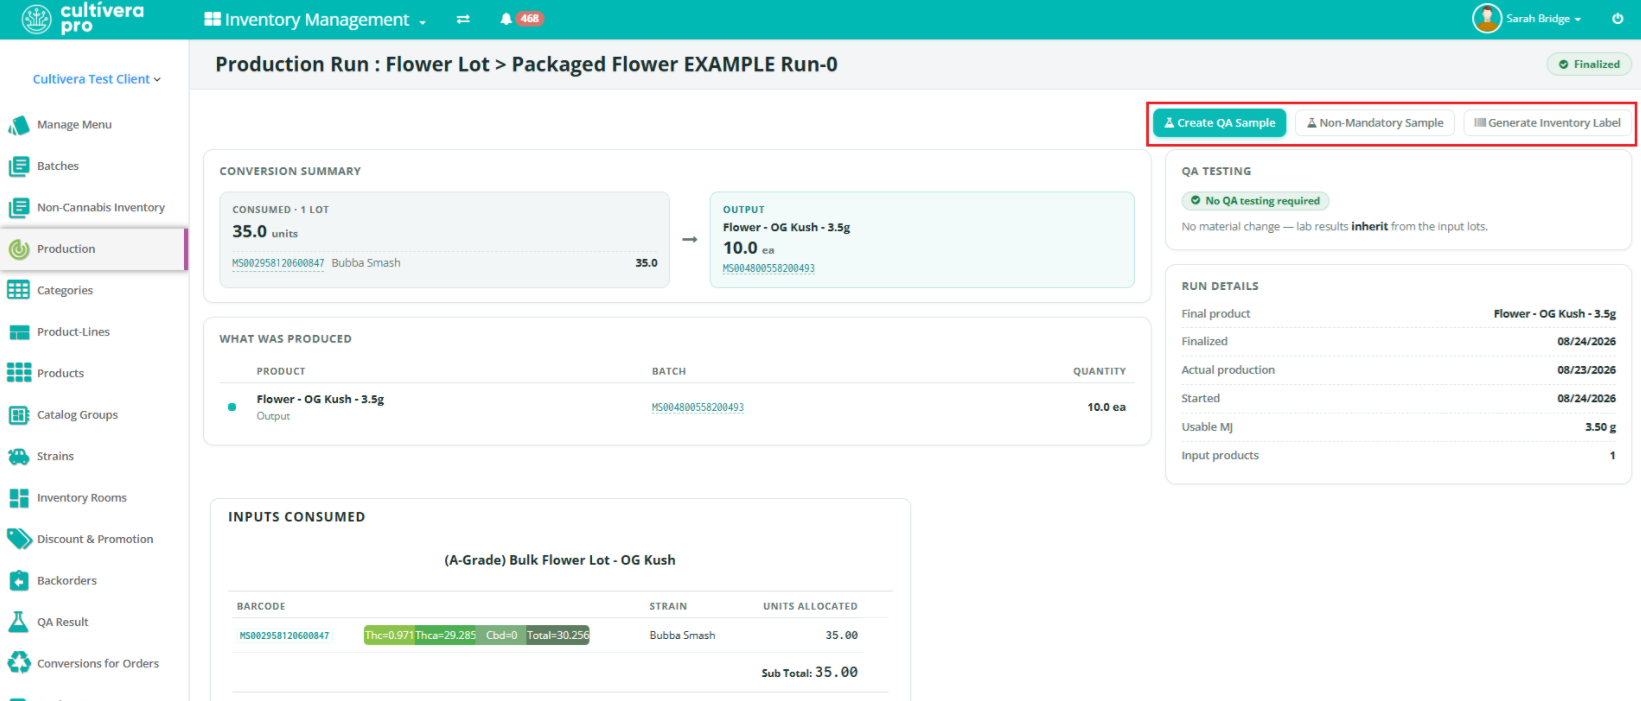Click the Products grid icon

tap(18, 373)
